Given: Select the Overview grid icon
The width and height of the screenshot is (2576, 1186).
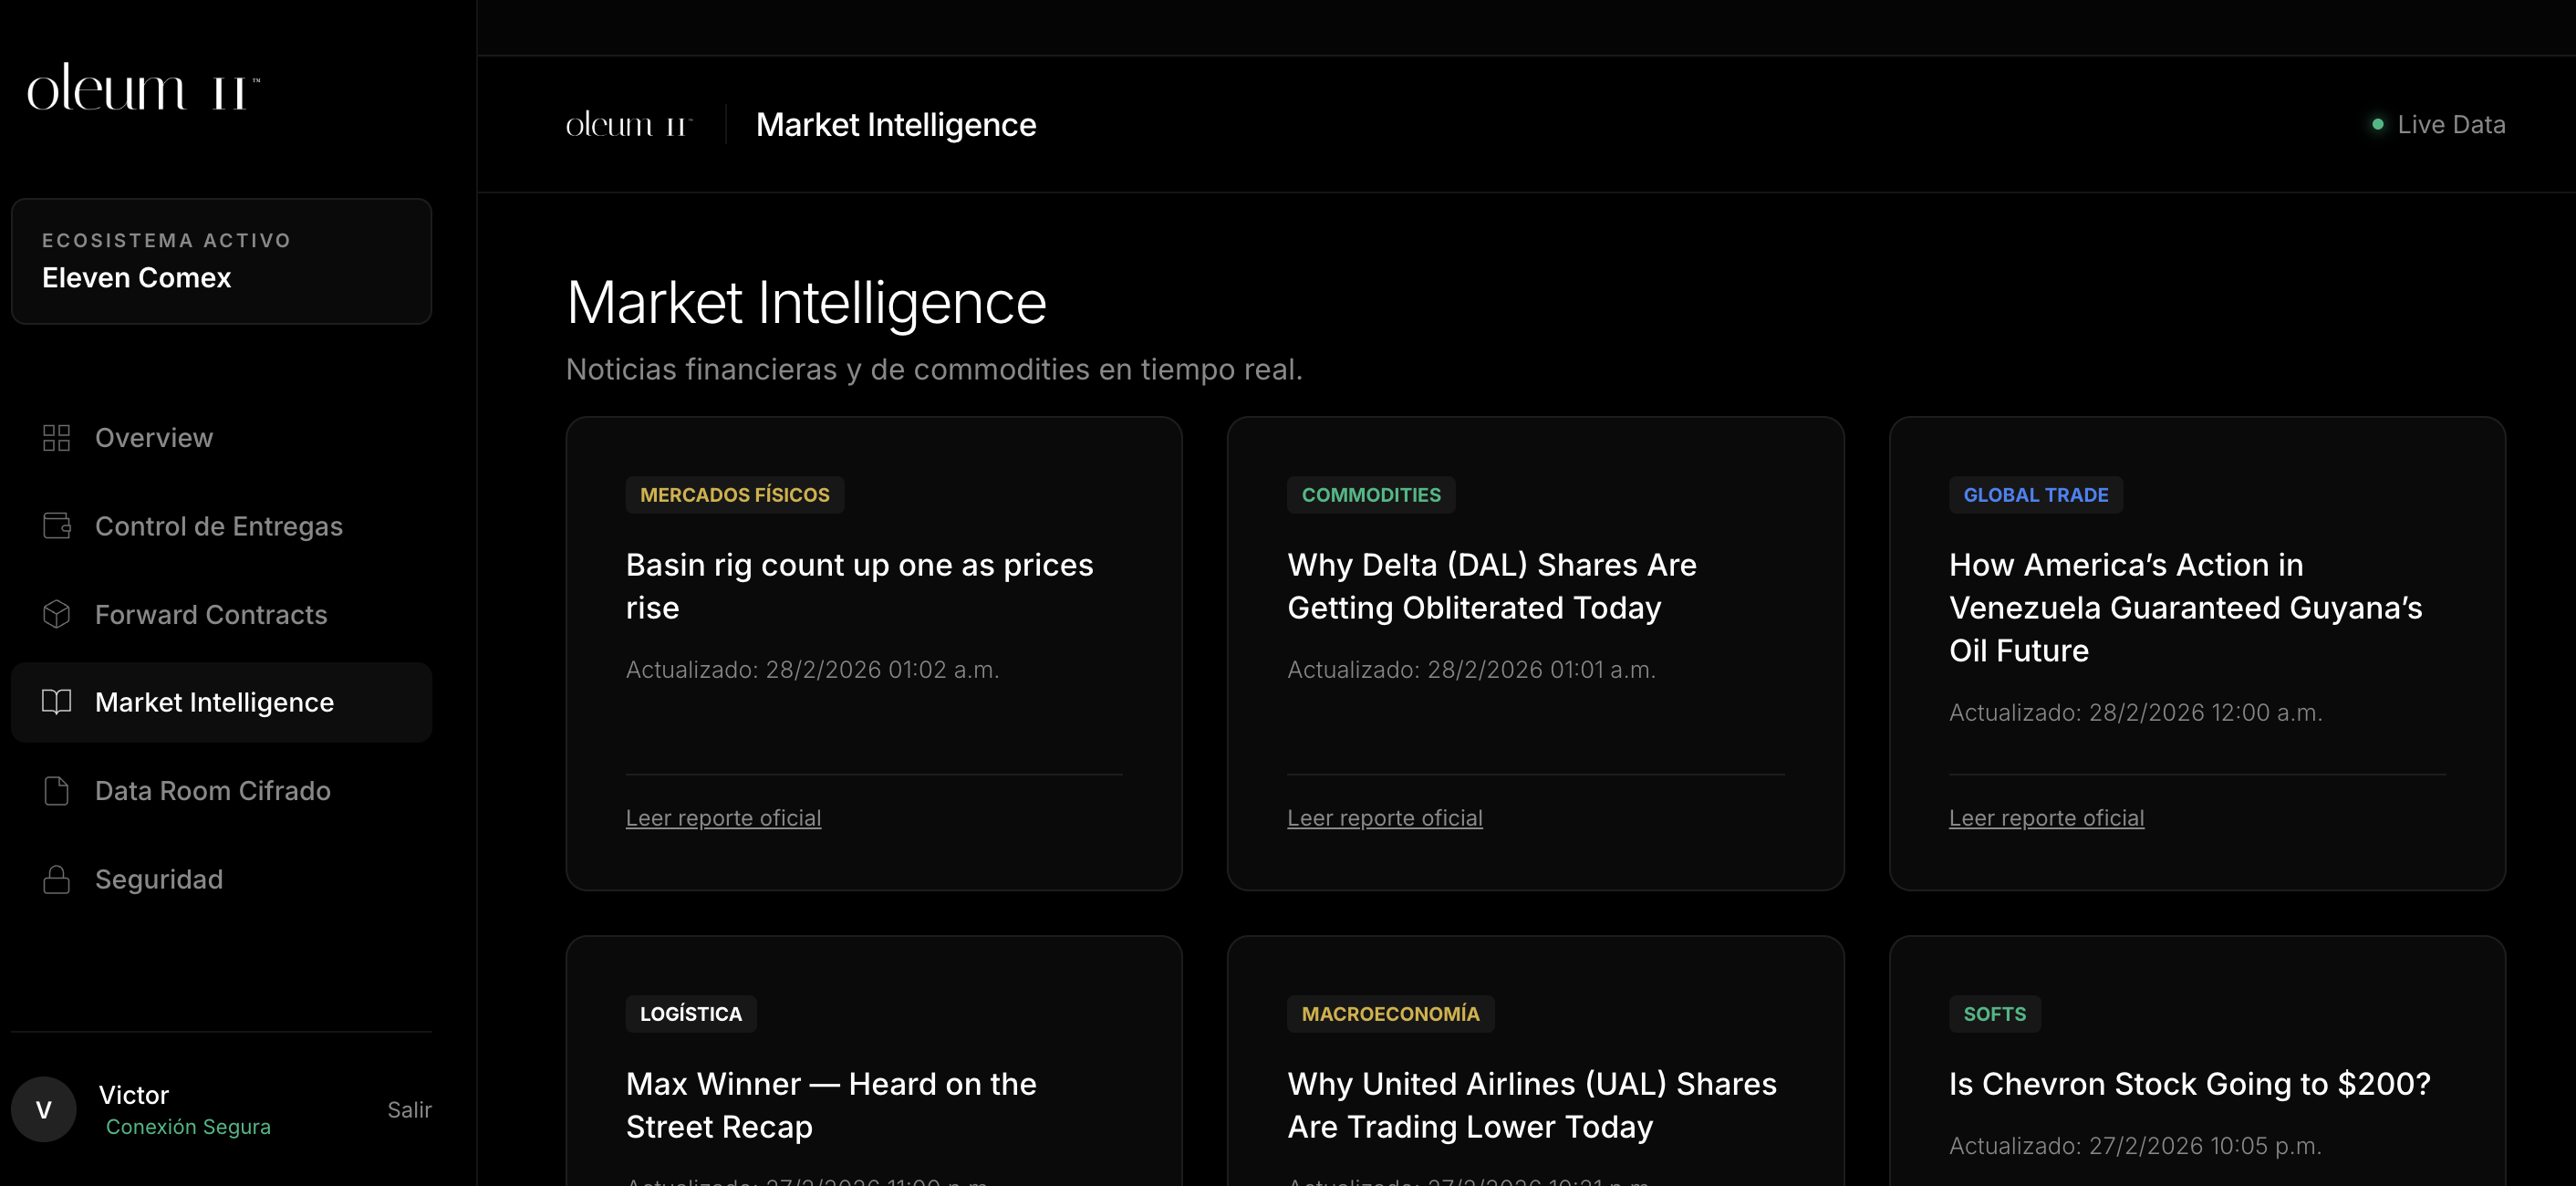Looking at the screenshot, I should point(56,437).
